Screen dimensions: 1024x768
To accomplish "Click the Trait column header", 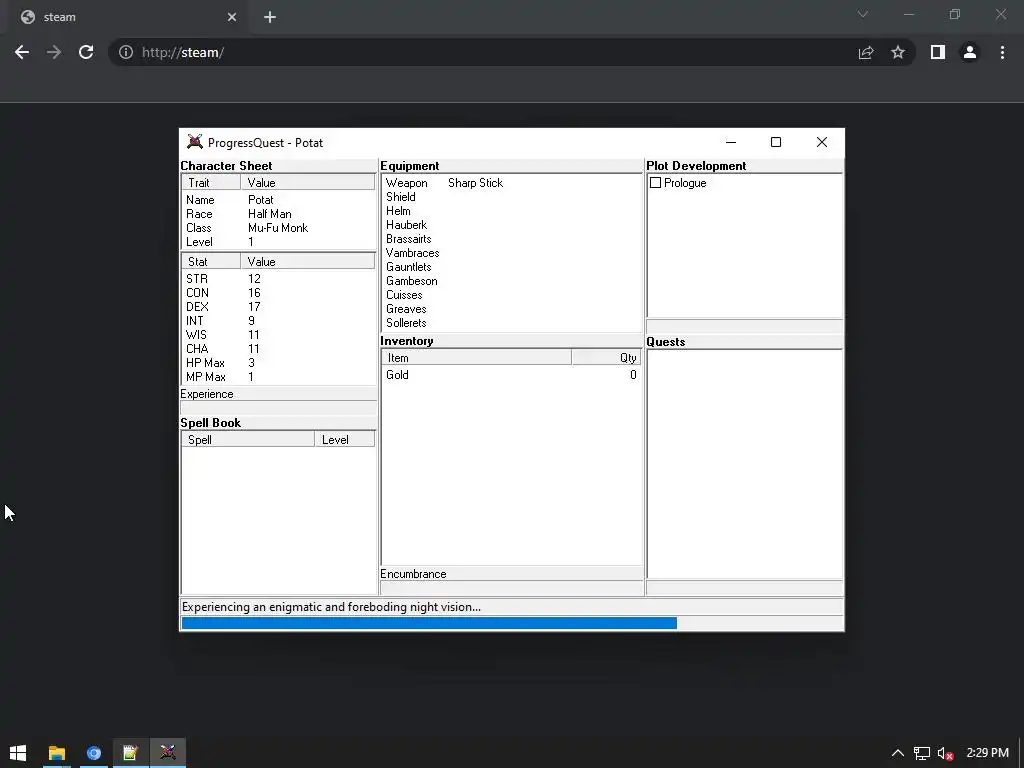I will 211,183.
